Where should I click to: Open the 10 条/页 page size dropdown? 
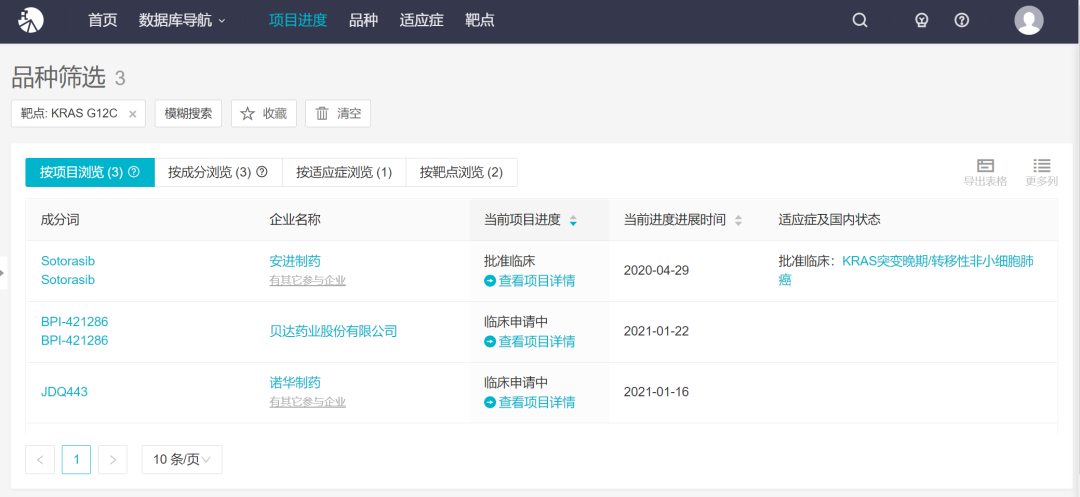tap(182, 460)
